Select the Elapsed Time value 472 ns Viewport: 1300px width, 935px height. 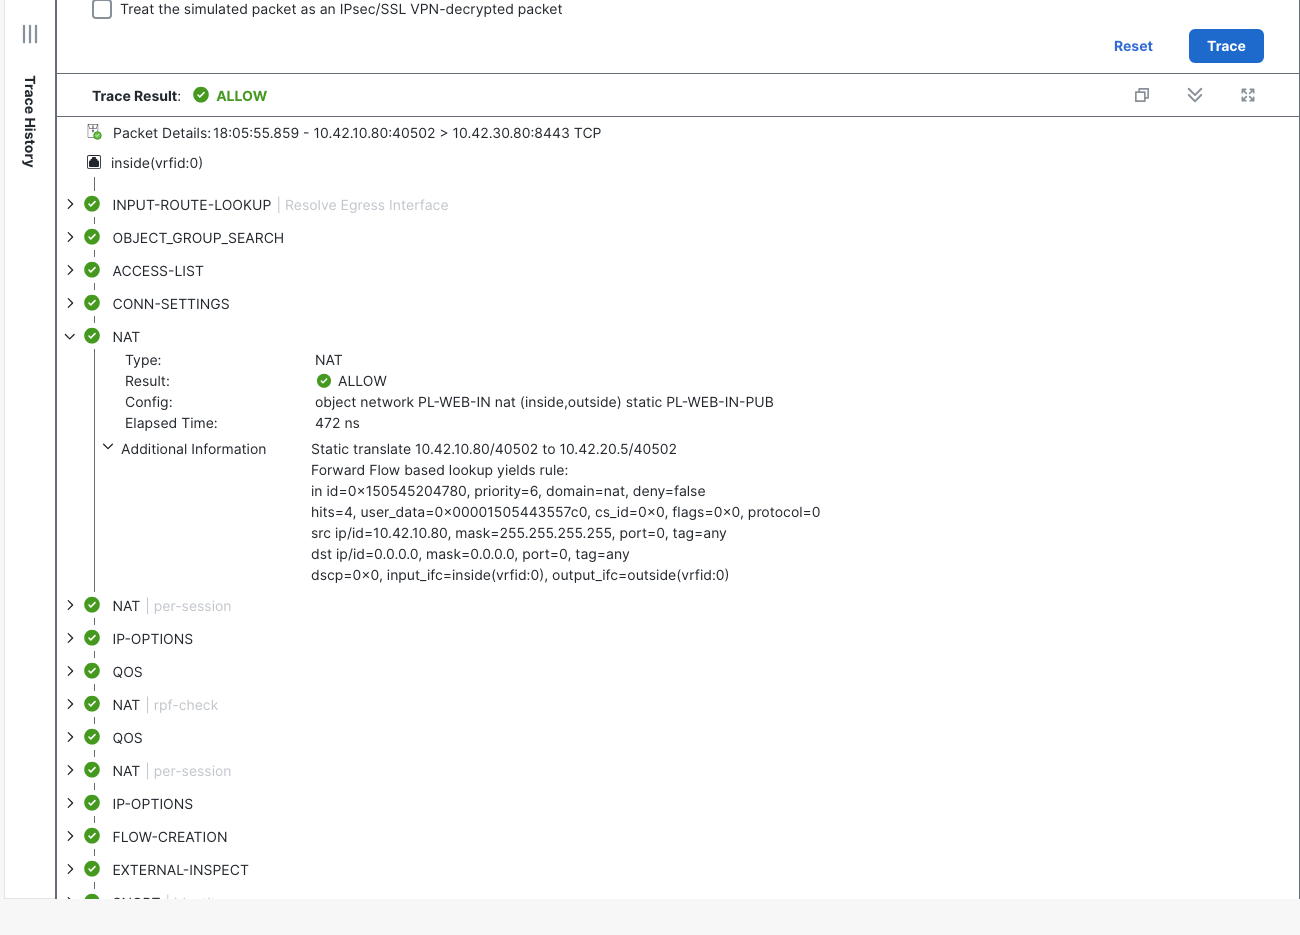click(x=337, y=423)
